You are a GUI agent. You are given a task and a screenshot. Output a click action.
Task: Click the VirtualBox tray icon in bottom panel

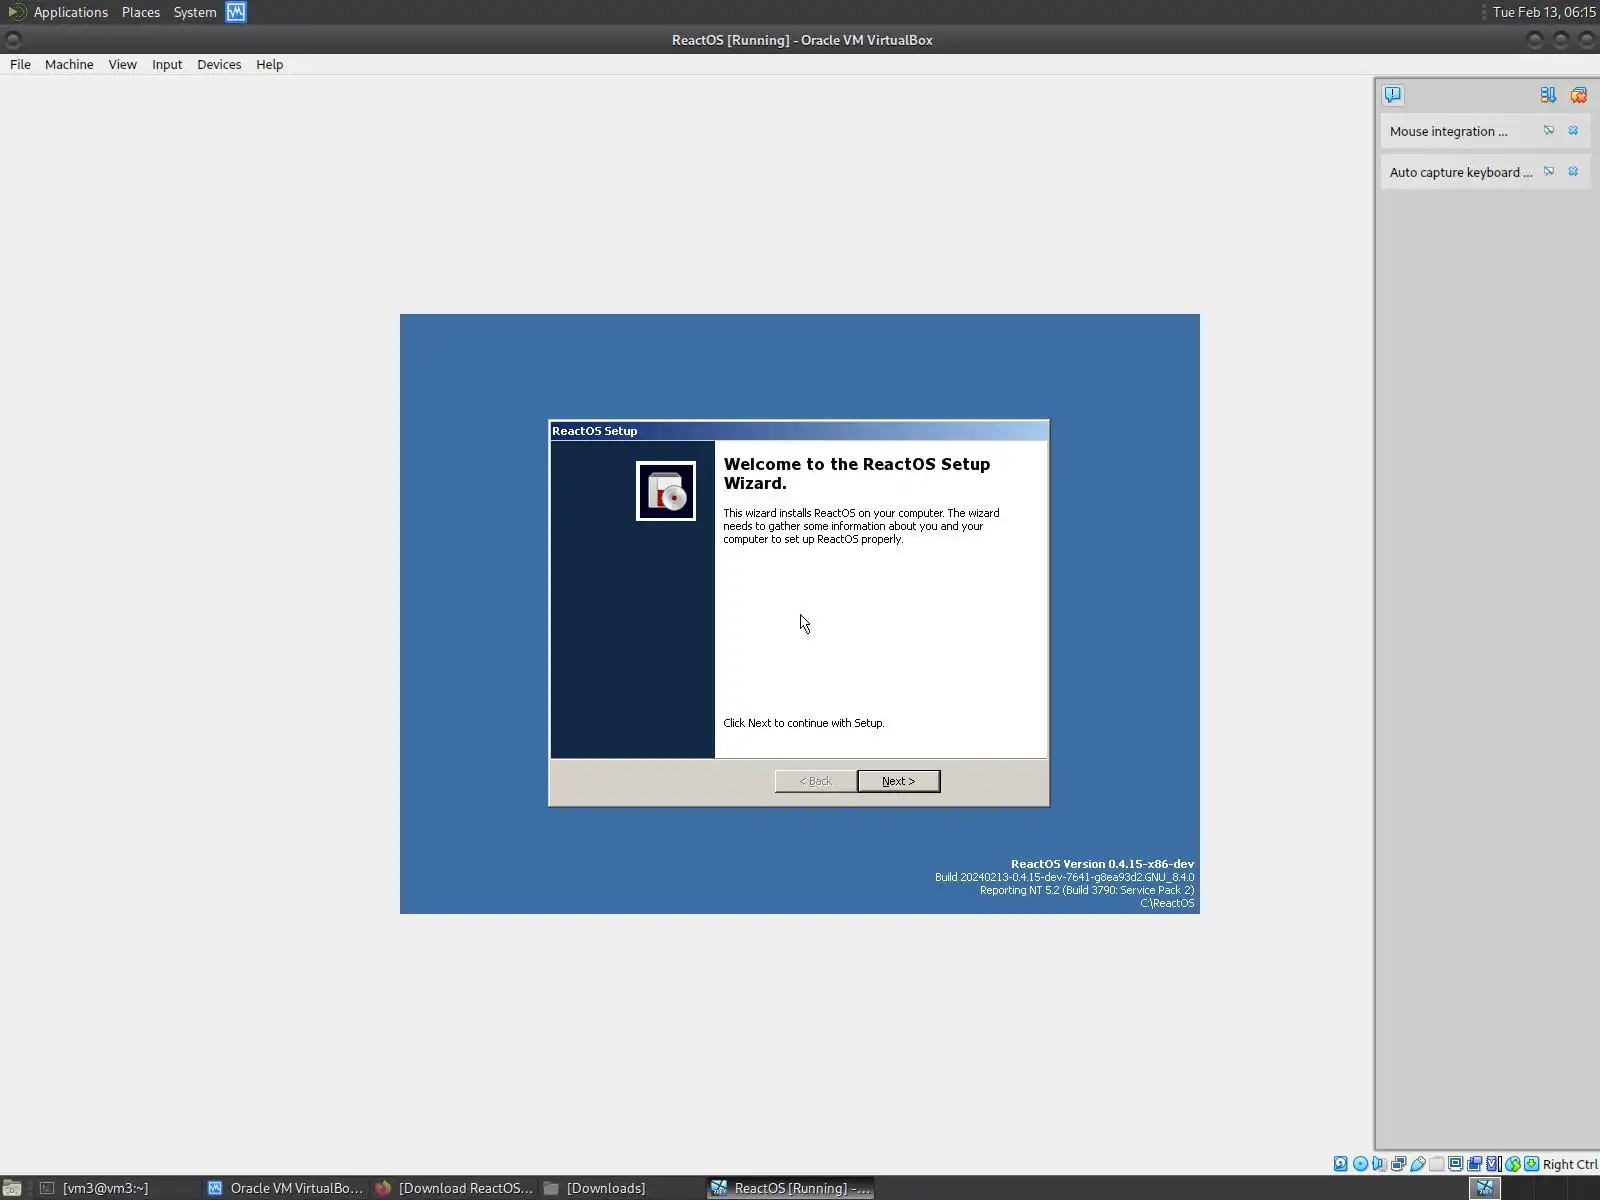[1485, 1188]
